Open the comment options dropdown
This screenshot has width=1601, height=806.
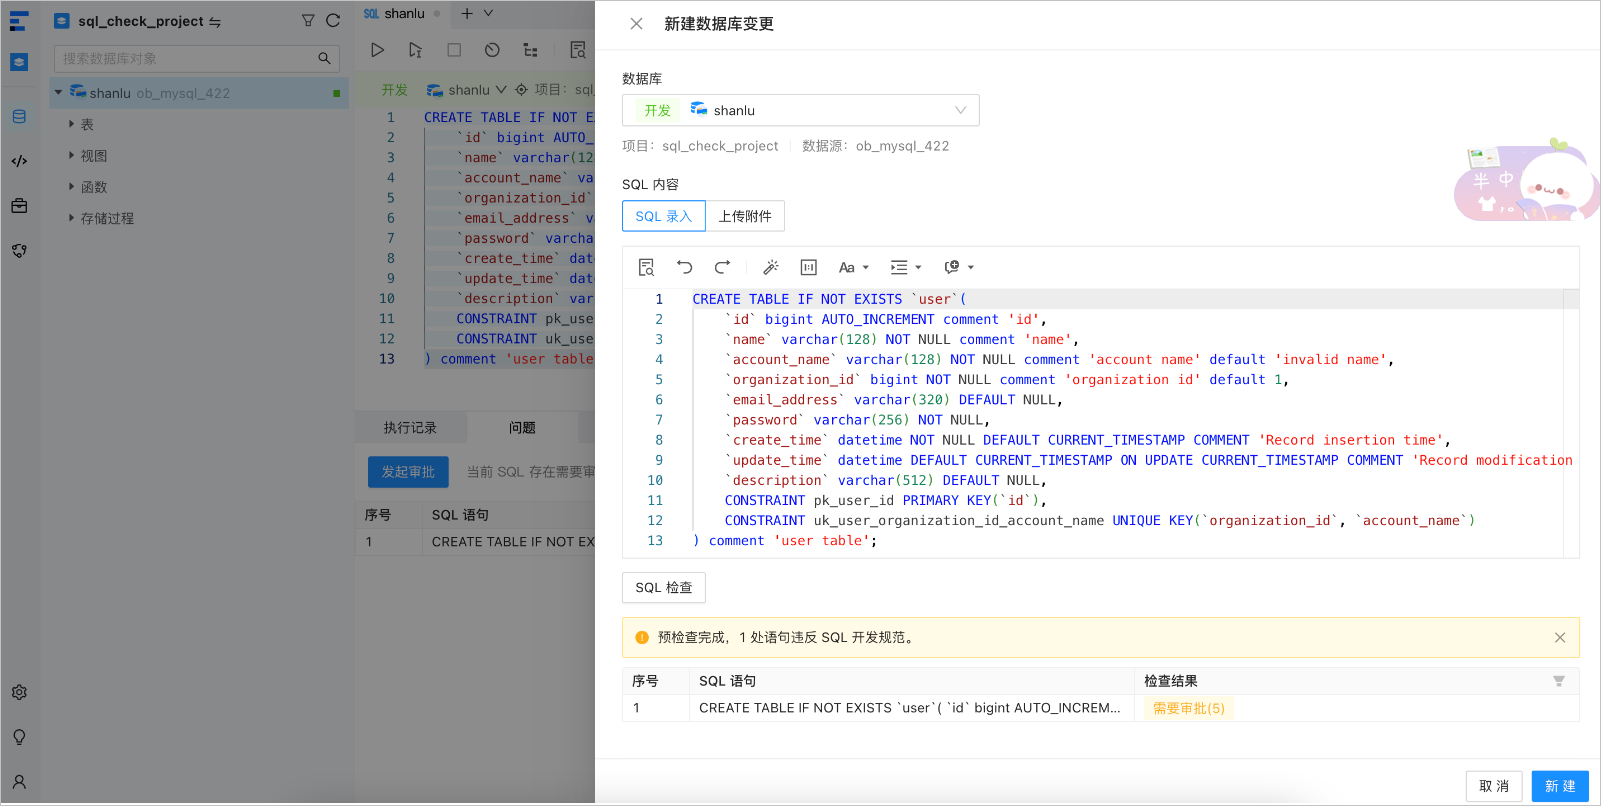pos(959,267)
